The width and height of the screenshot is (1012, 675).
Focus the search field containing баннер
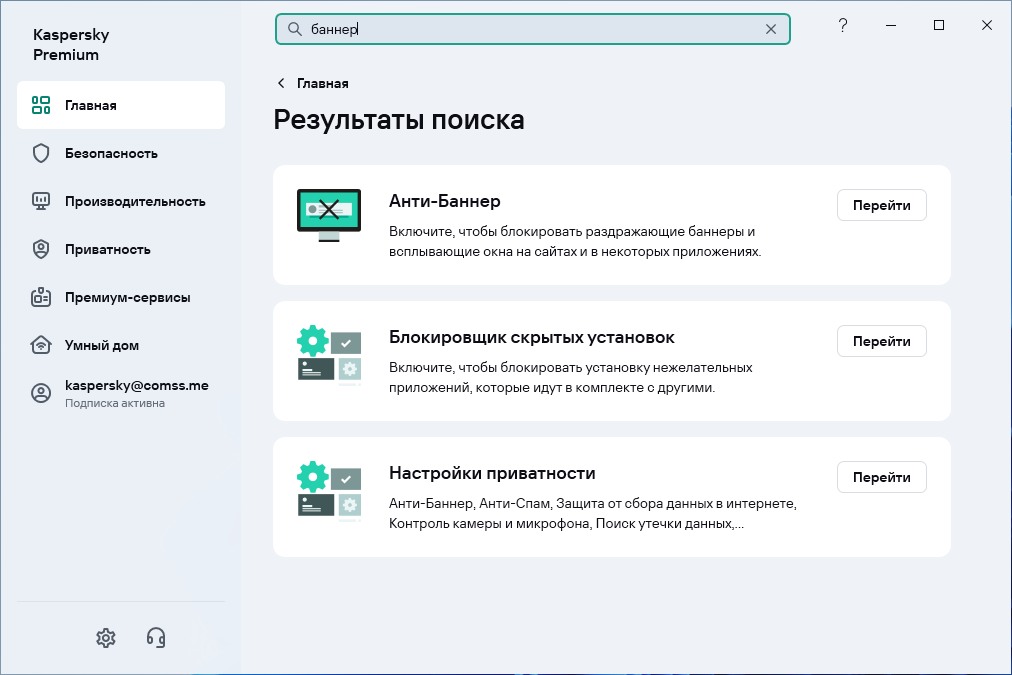(532, 29)
